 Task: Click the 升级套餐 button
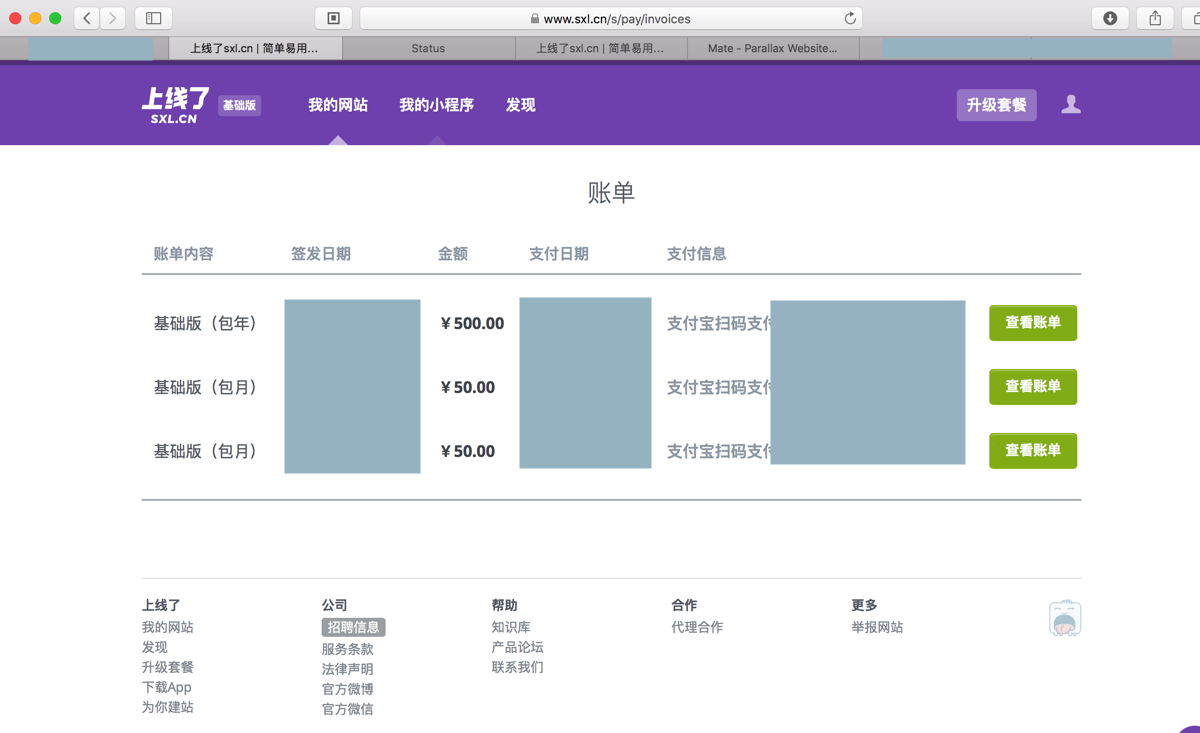[997, 105]
